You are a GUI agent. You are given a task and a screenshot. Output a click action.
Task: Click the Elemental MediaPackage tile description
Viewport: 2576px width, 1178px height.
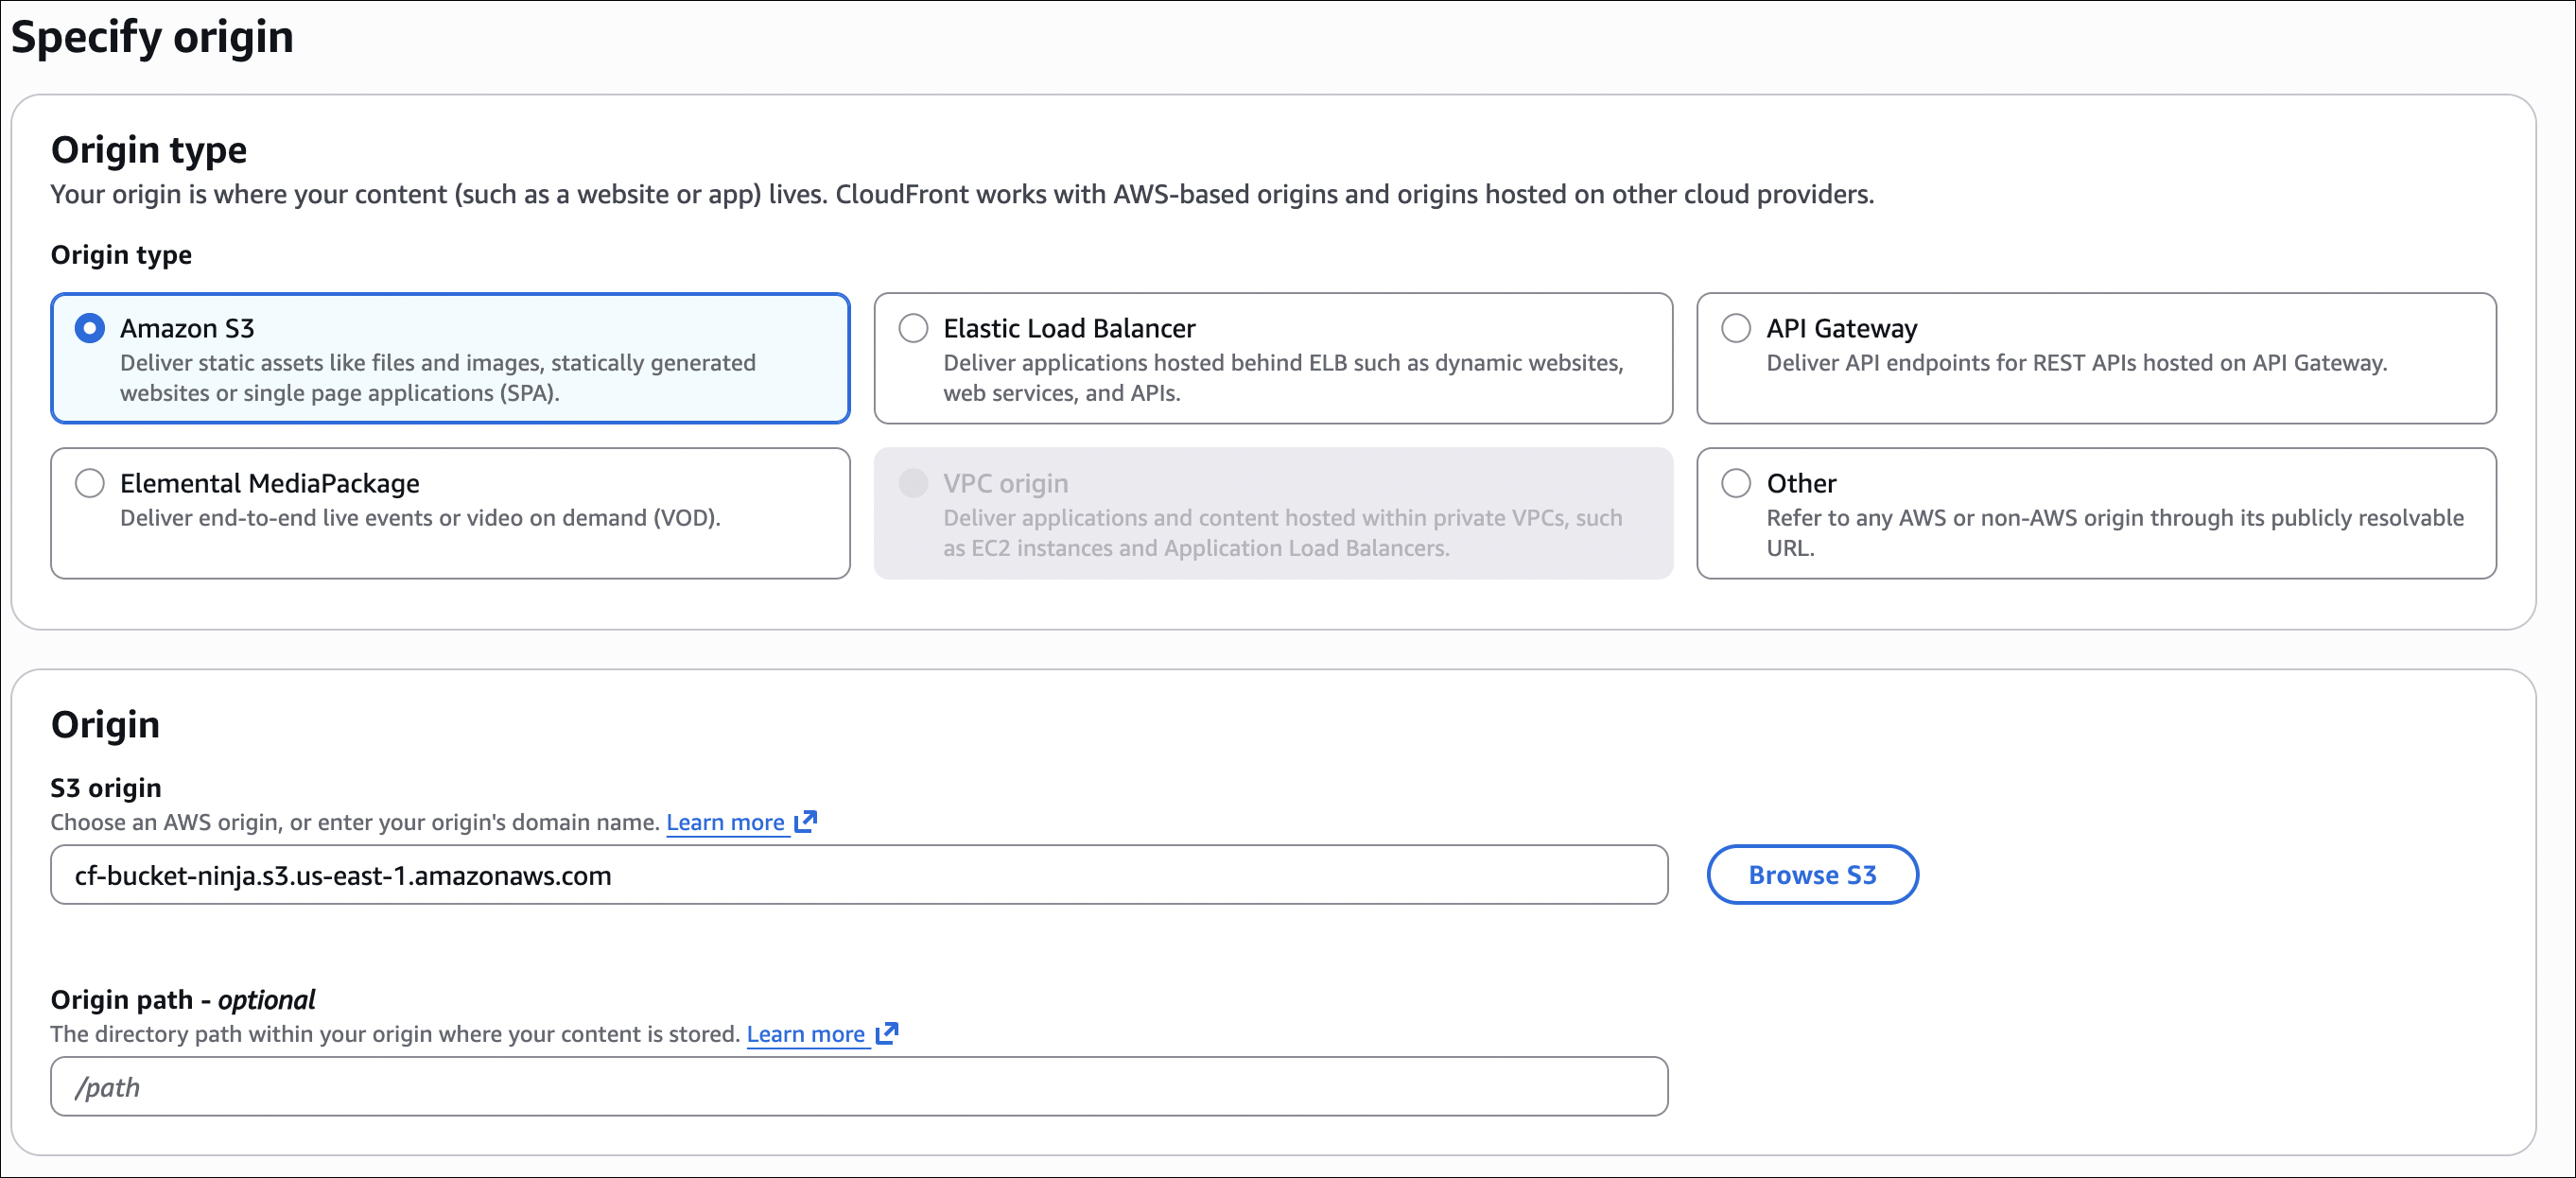click(x=420, y=518)
